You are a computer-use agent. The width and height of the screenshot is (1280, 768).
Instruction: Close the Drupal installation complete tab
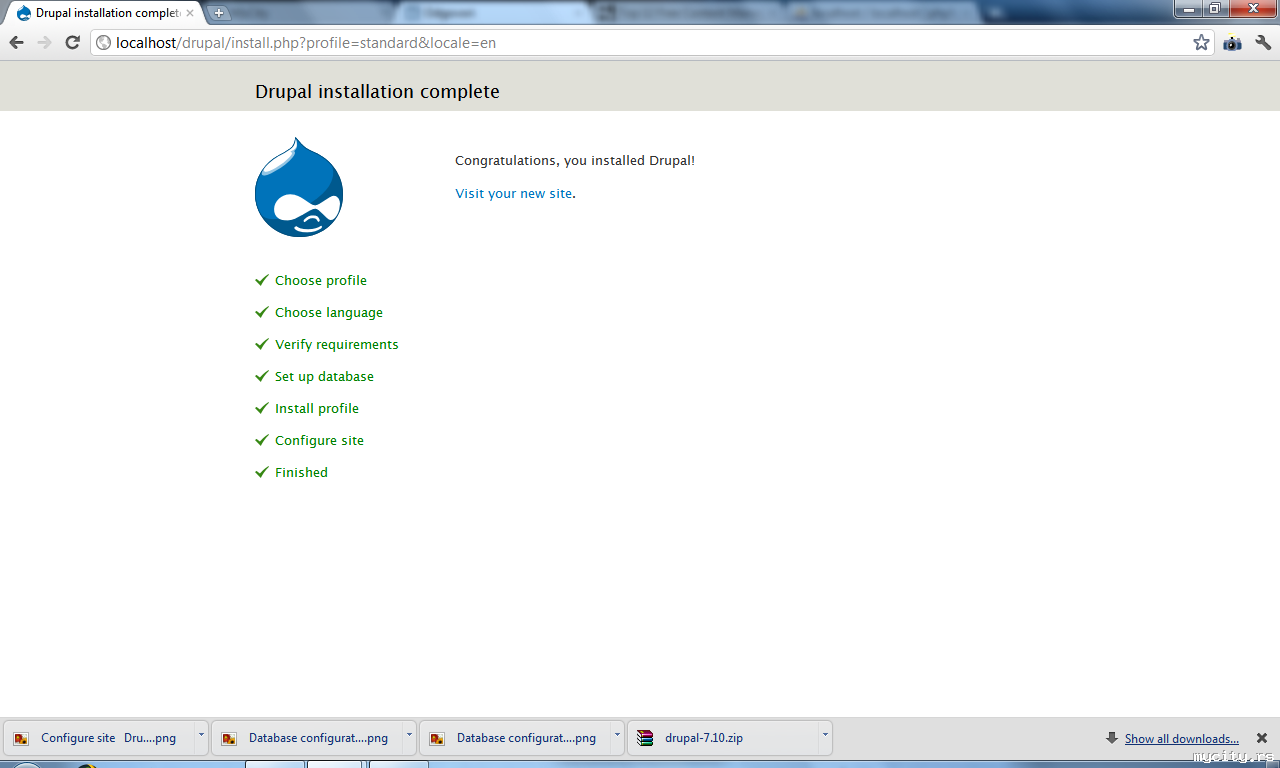pyautogui.click(x=190, y=13)
